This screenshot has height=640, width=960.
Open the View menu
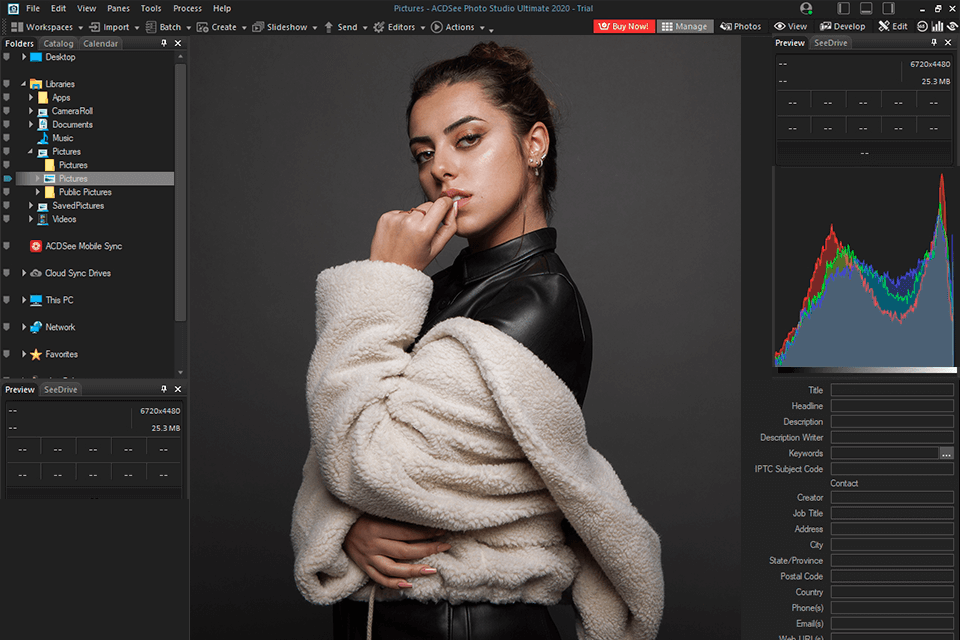click(x=86, y=9)
